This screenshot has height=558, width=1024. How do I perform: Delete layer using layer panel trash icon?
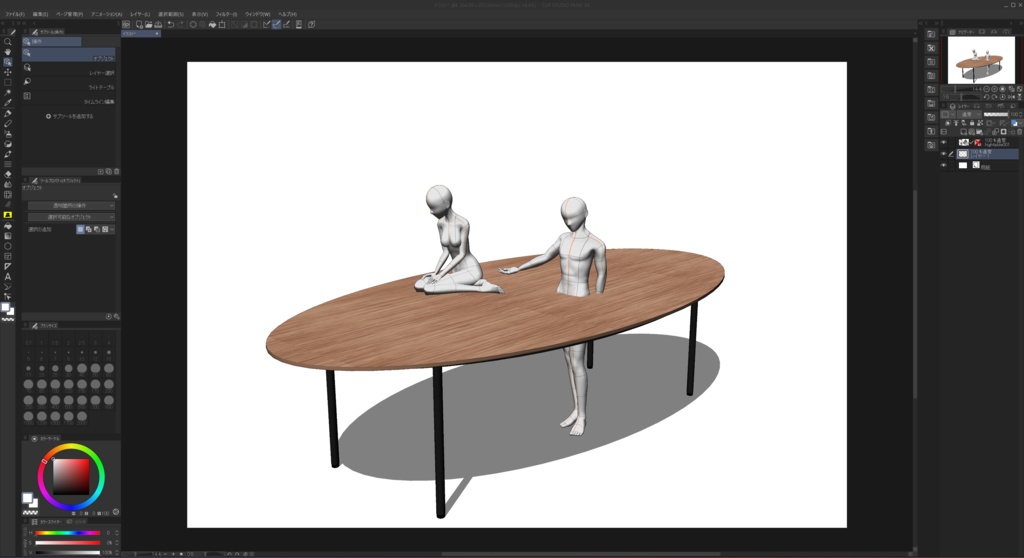(1019, 132)
